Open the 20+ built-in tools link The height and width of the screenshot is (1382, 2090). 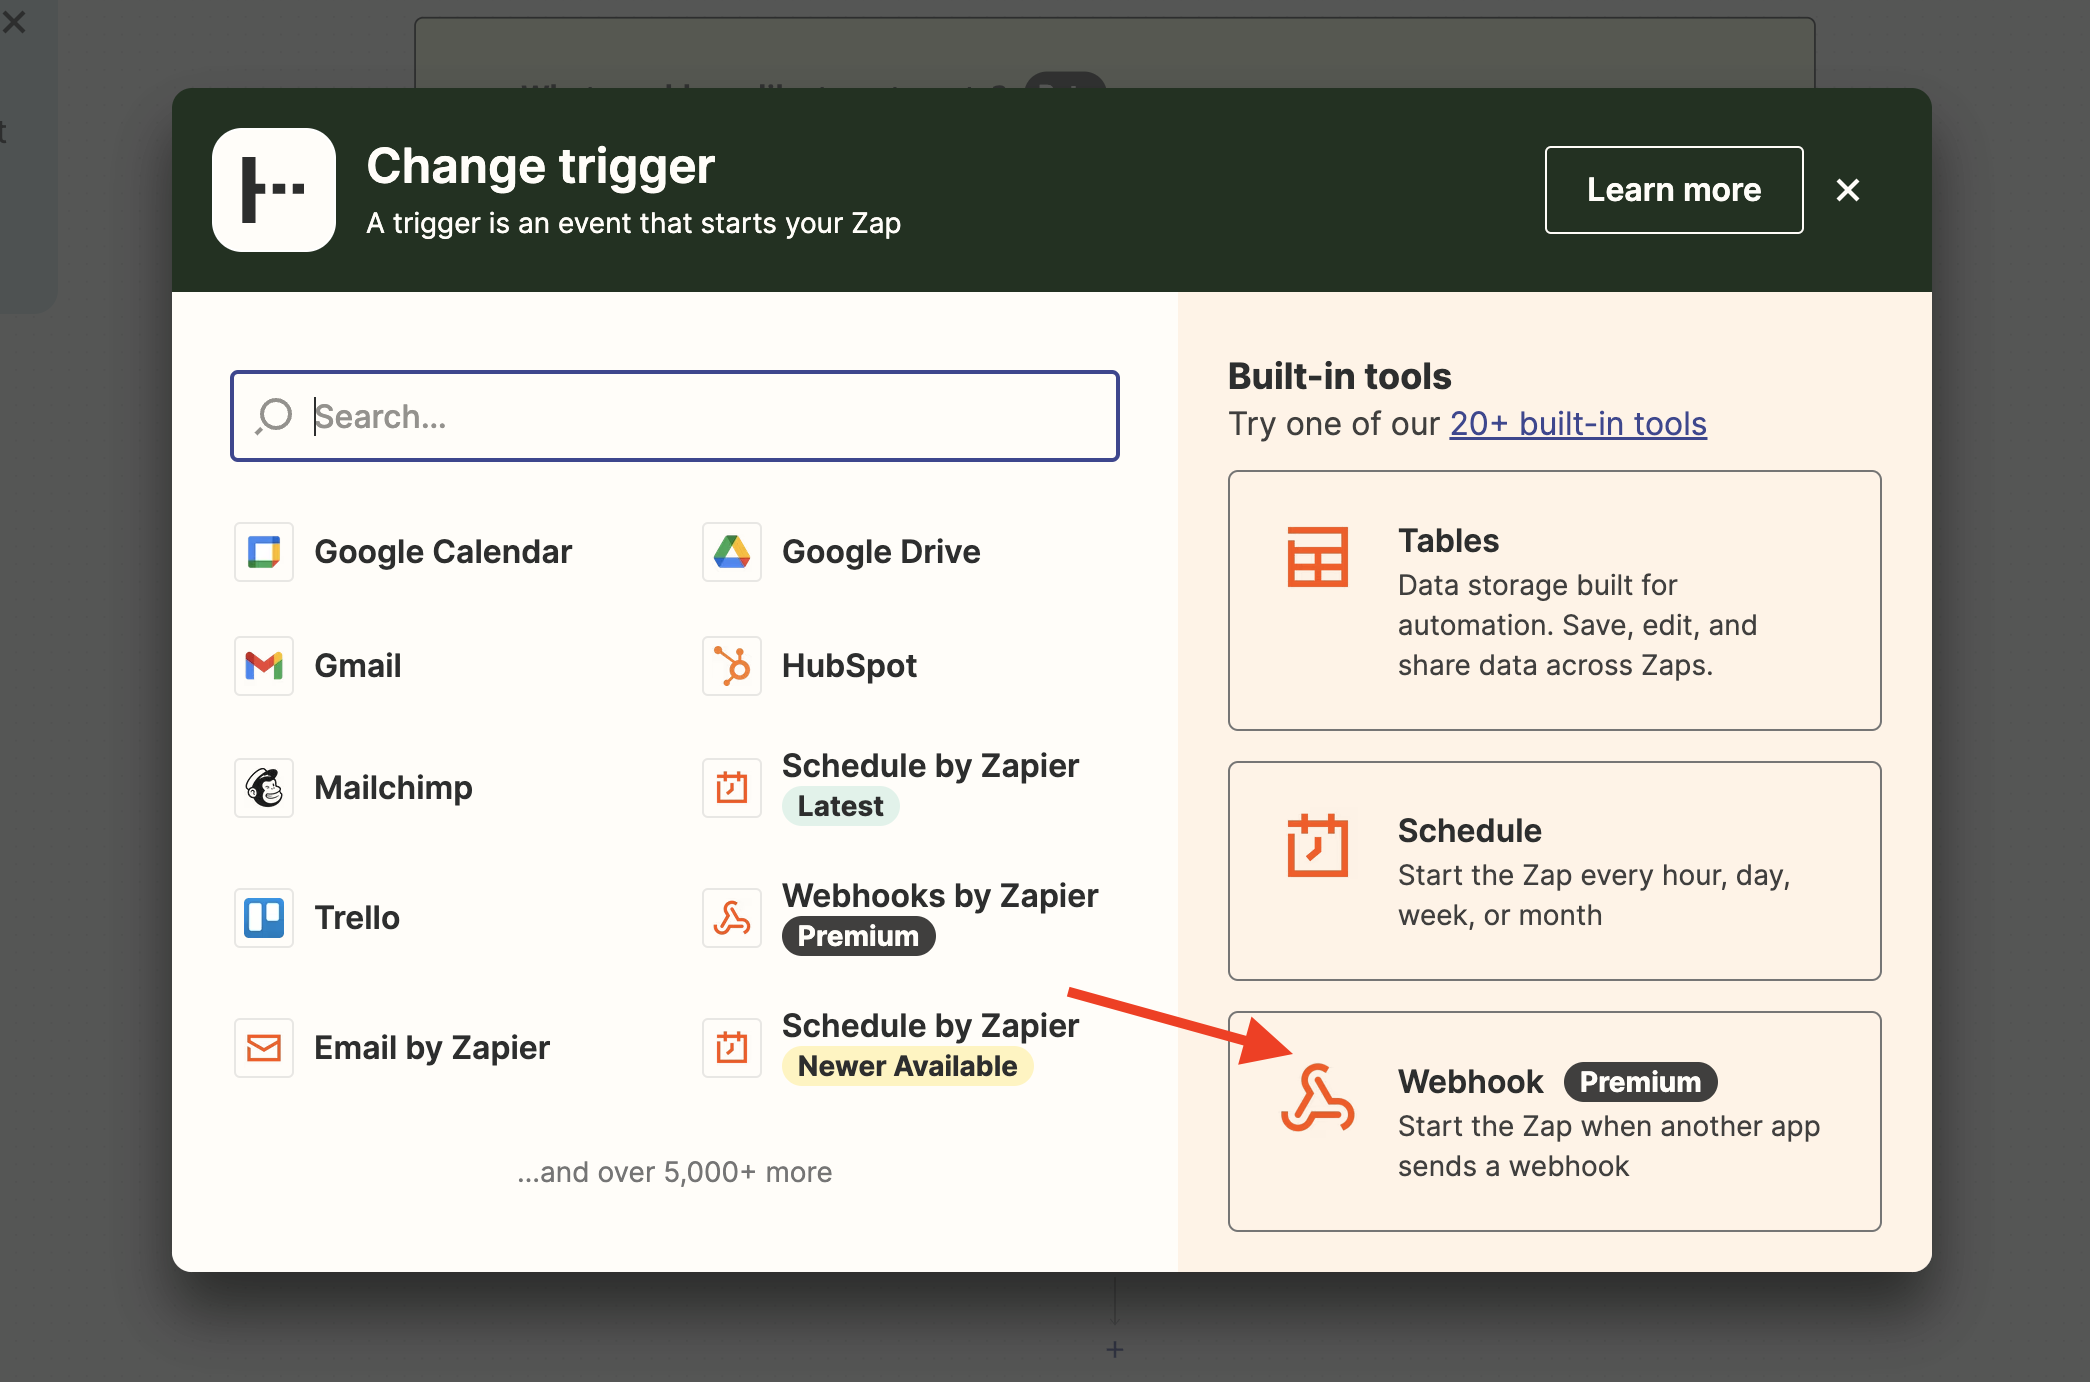(x=1578, y=424)
